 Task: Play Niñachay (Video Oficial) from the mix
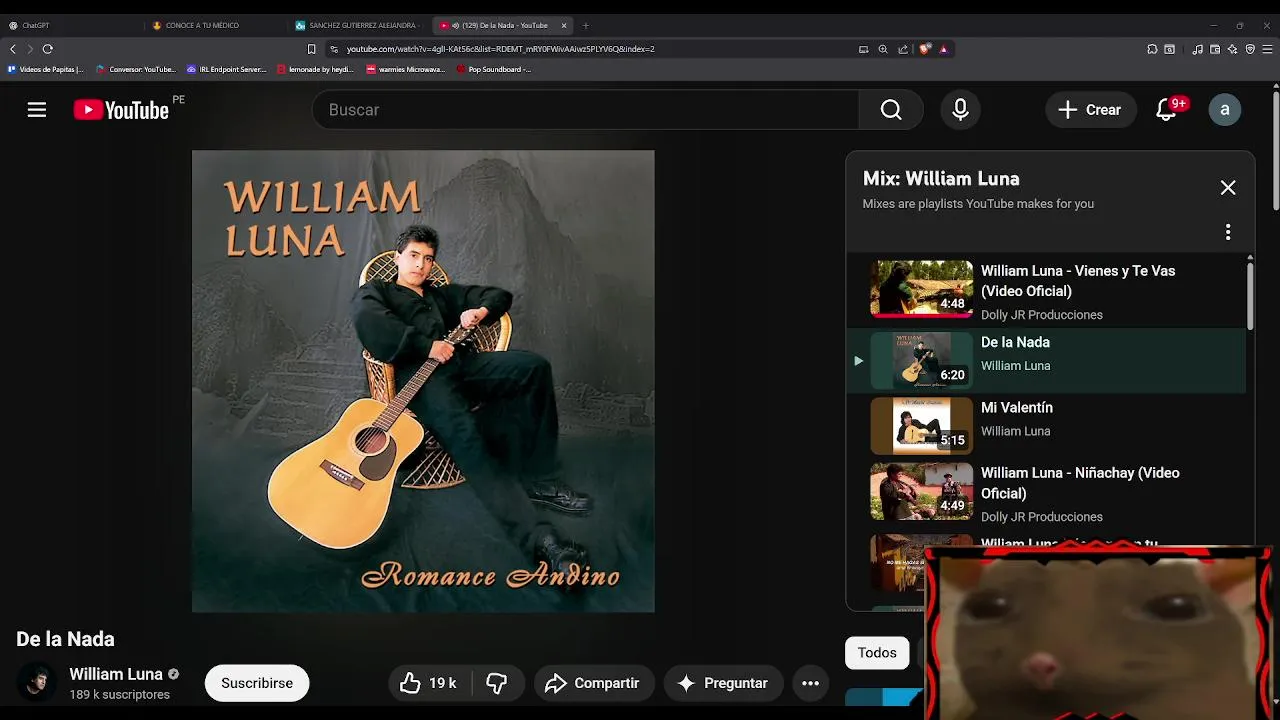(x=1046, y=493)
